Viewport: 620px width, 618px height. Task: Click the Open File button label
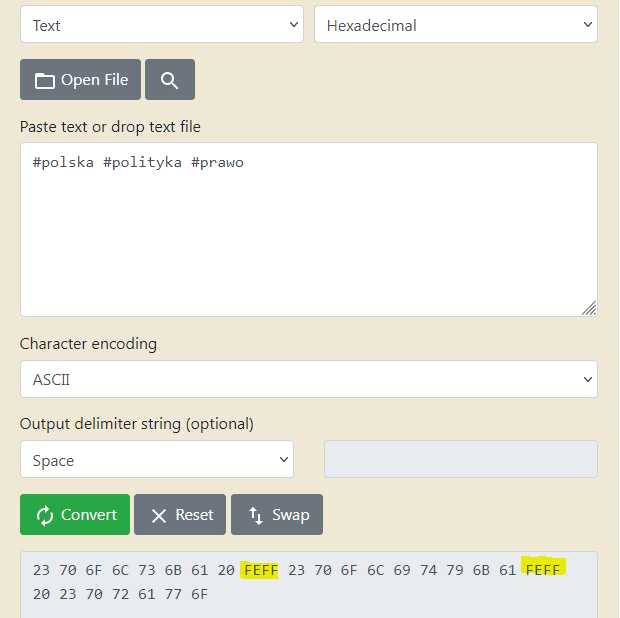tap(95, 80)
